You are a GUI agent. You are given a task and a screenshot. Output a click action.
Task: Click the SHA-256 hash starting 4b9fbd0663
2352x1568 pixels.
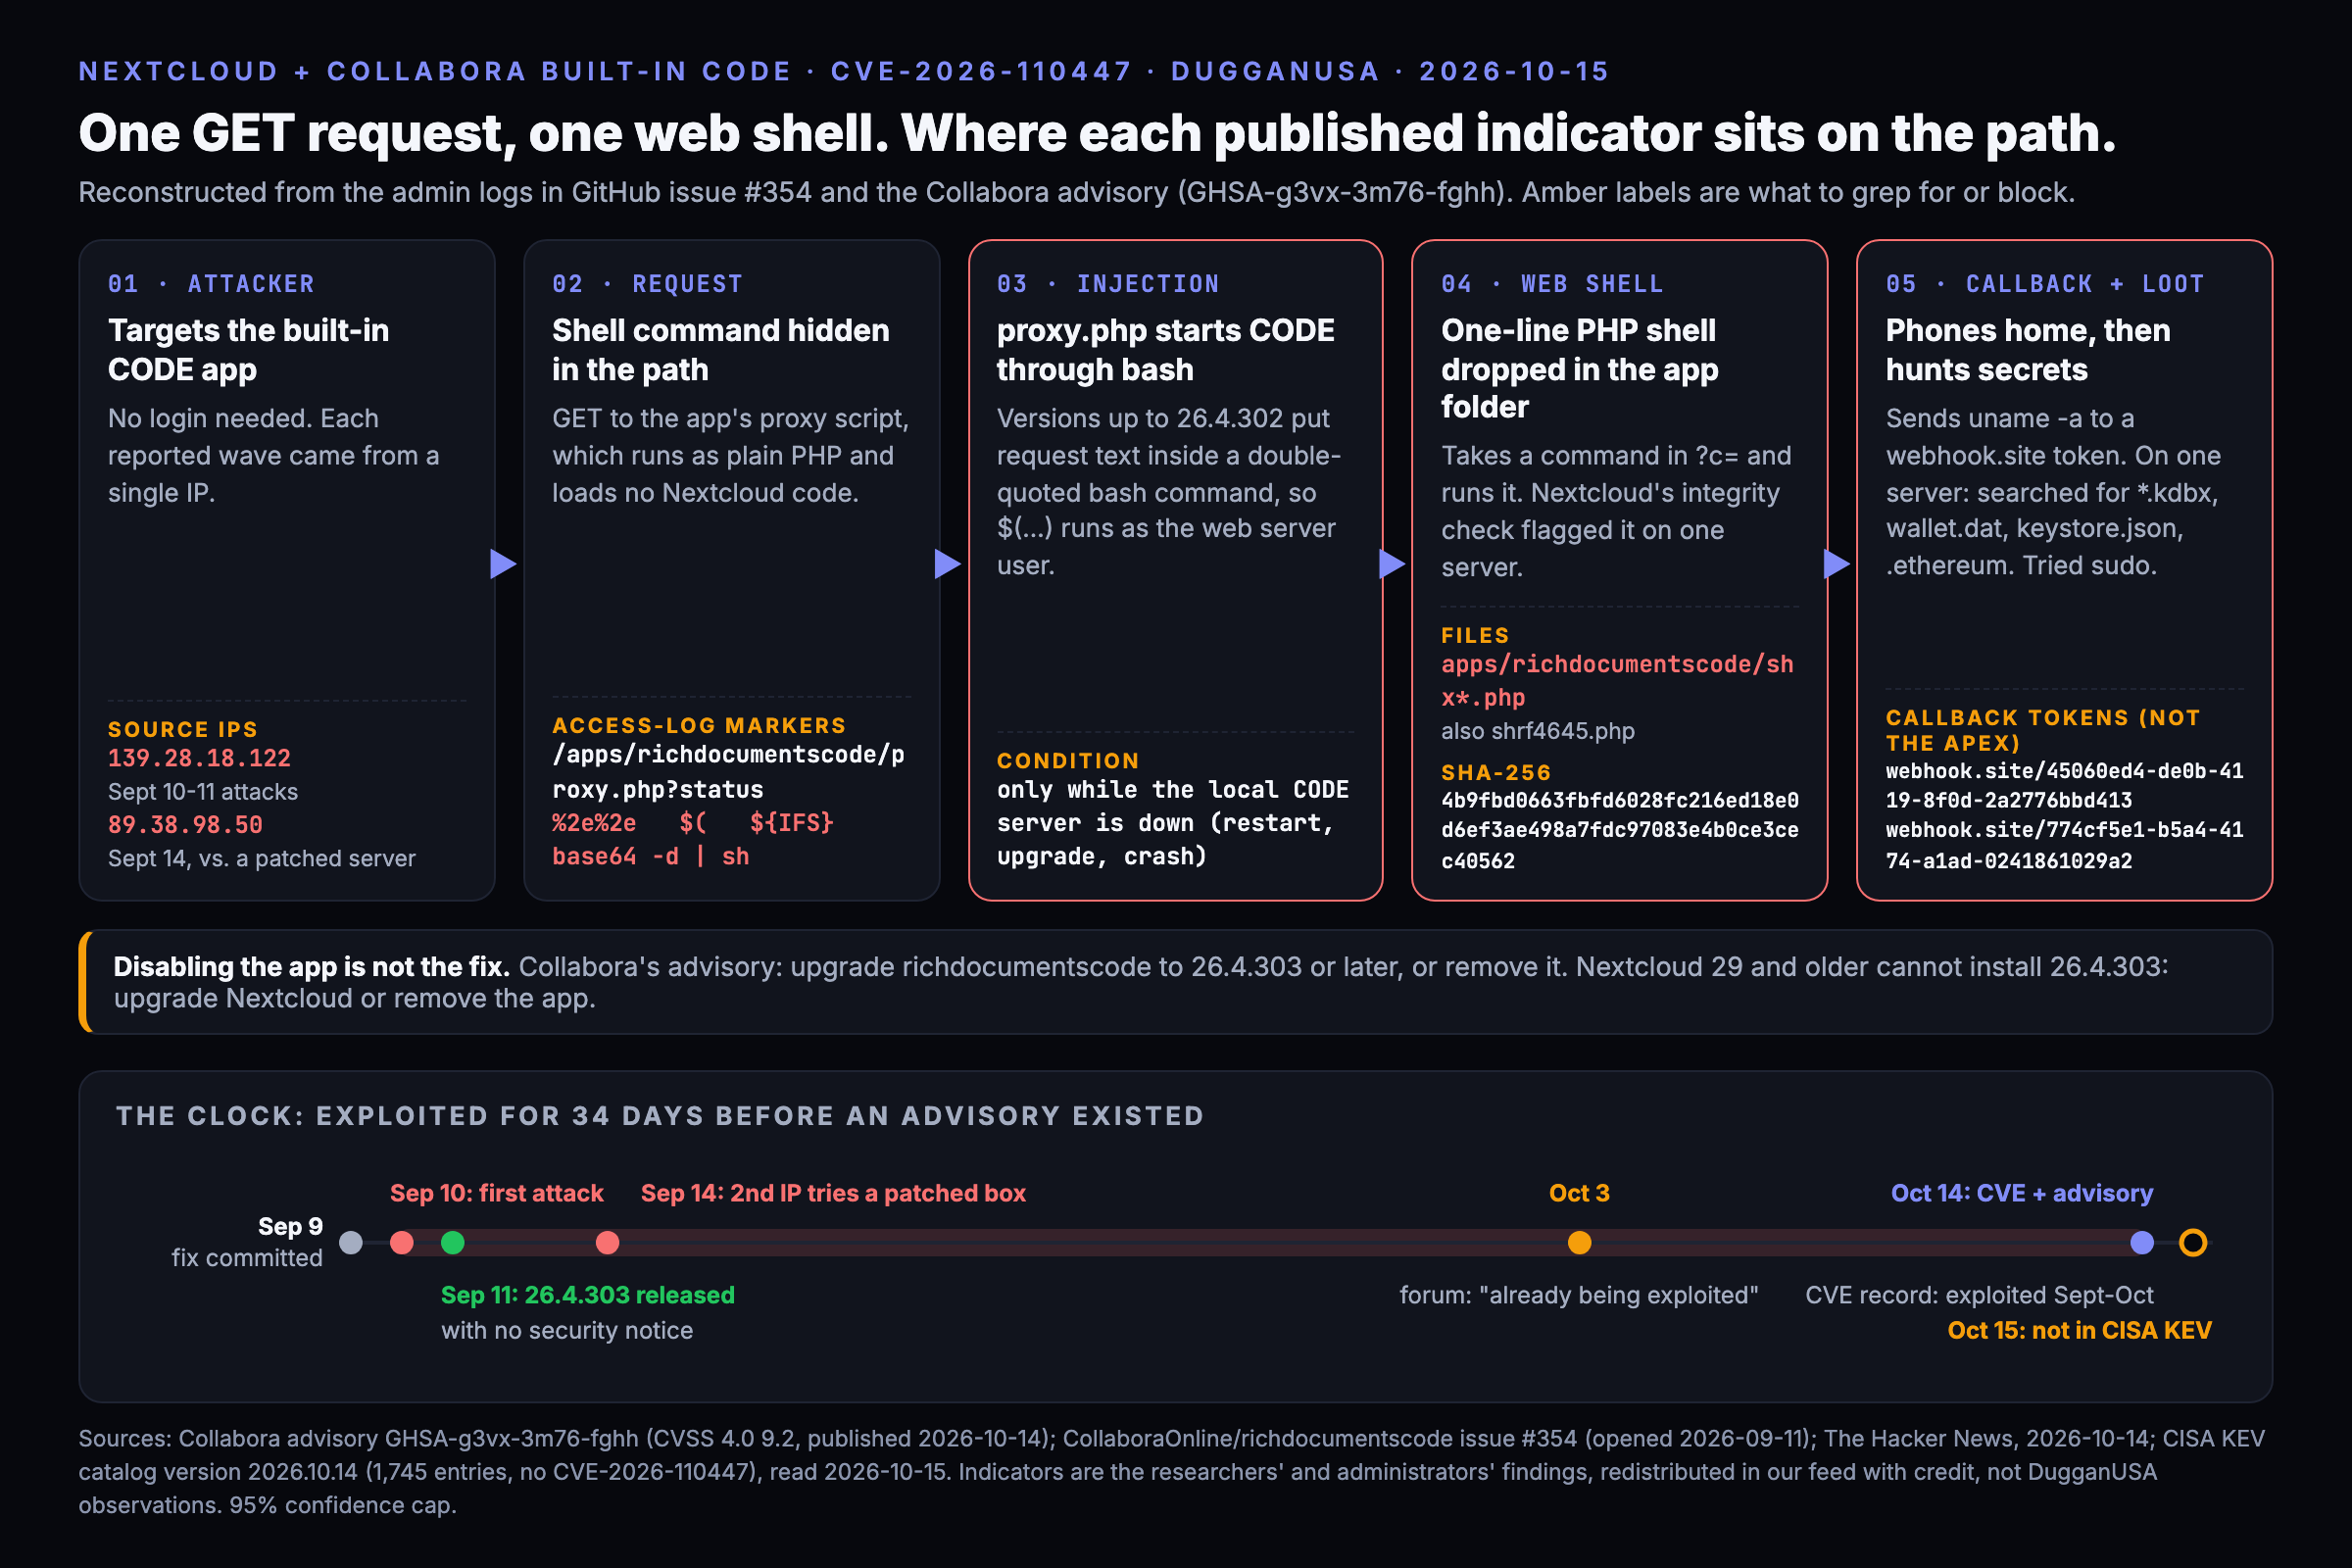(1620, 830)
